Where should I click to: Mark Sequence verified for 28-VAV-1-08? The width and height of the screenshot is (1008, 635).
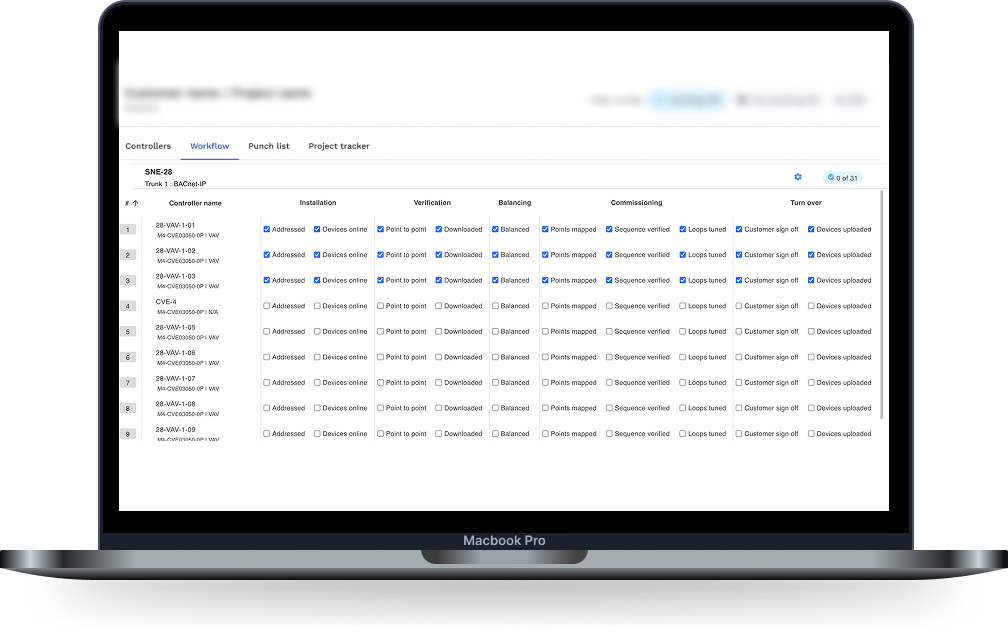[x=609, y=408]
